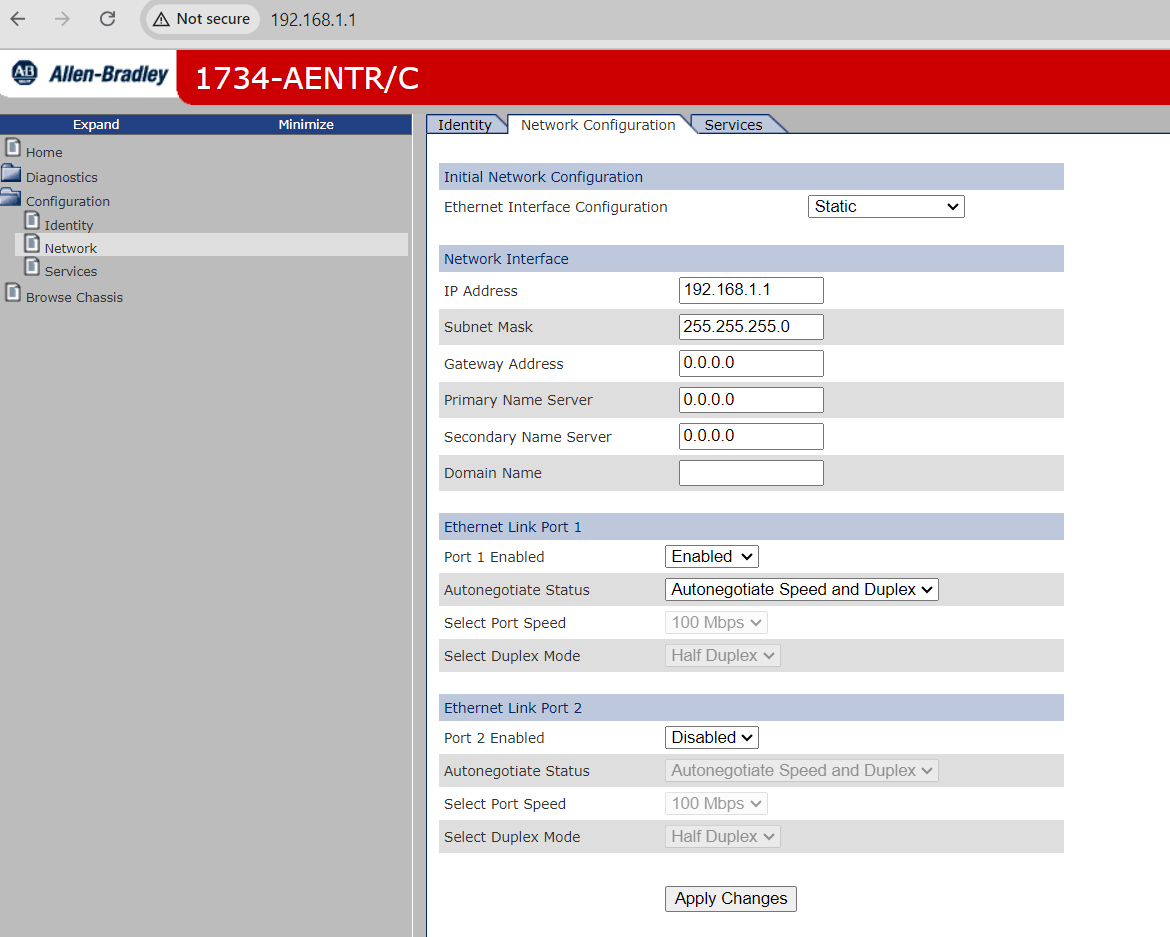Select Identity under Configuration in sidebar

click(x=69, y=225)
